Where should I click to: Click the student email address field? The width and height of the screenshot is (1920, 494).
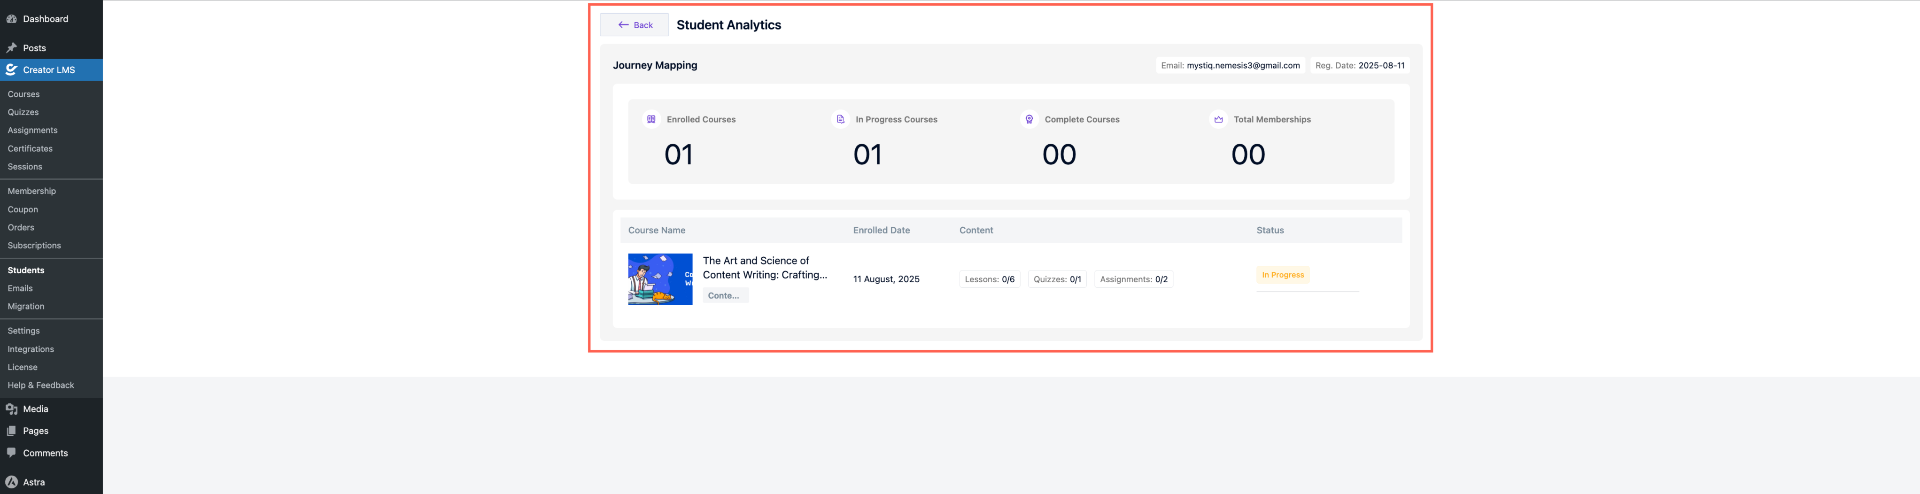click(x=1230, y=65)
